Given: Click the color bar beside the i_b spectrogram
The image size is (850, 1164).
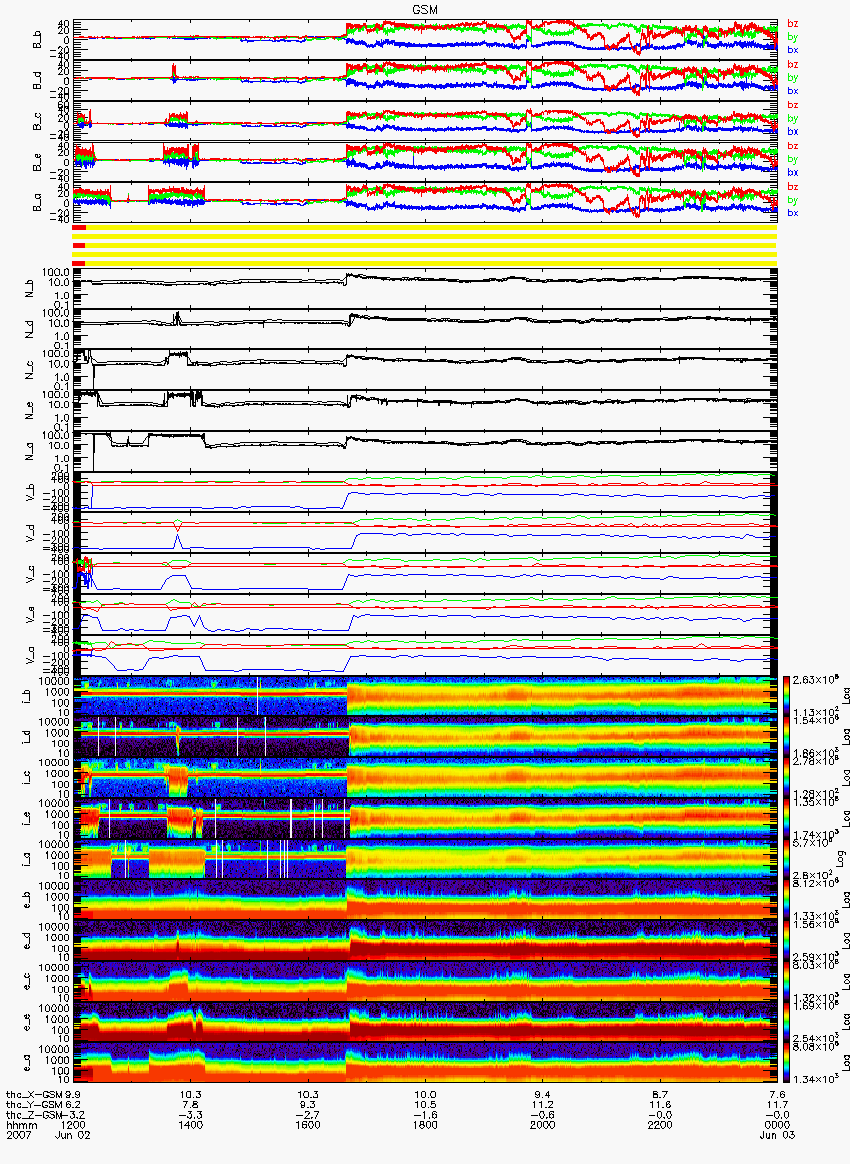Looking at the screenshot, I should tap(786, 696).
